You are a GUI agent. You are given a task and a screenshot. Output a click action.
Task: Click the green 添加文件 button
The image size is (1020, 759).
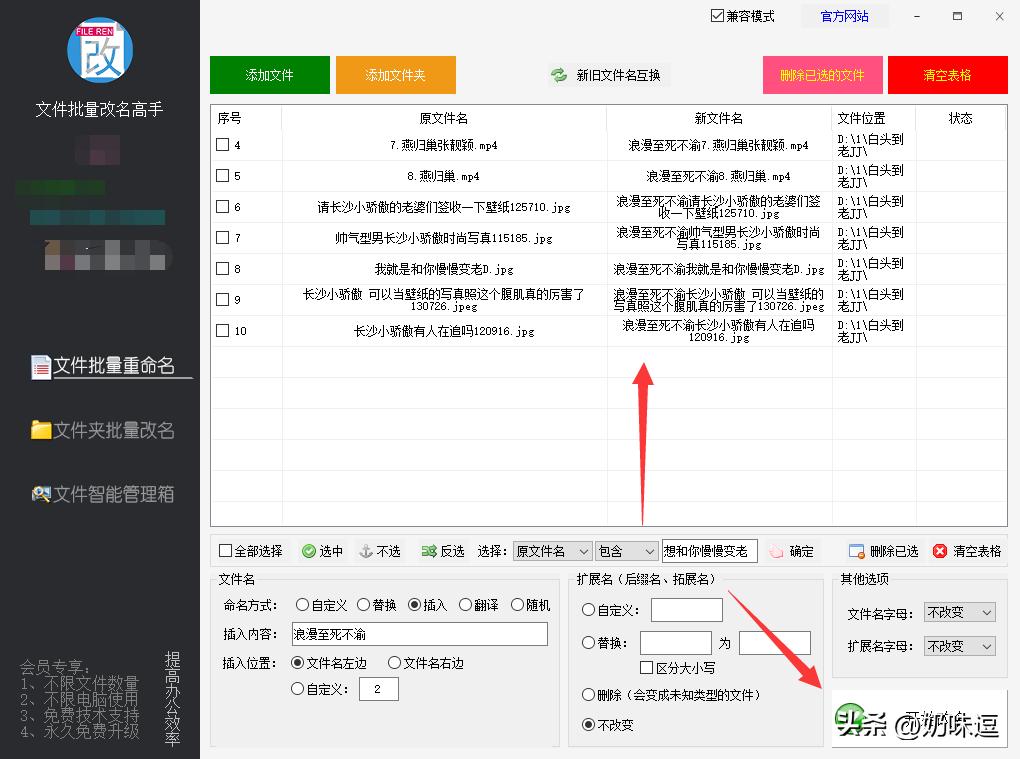click(269, 74)
